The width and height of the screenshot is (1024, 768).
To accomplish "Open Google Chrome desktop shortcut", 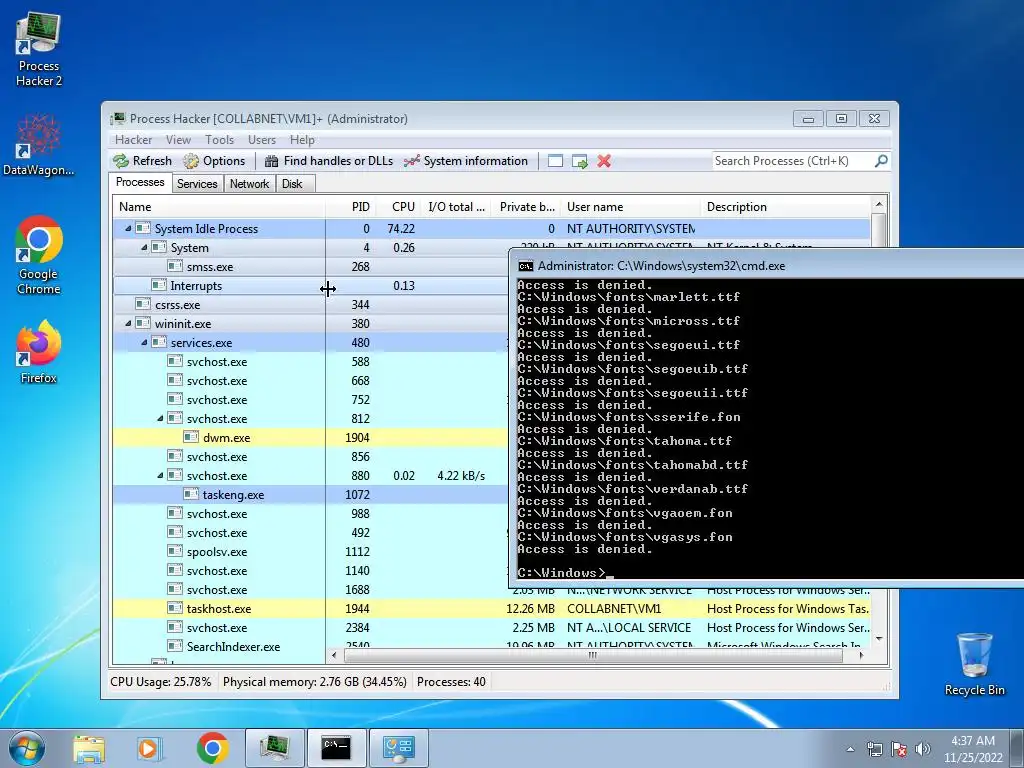I will (x=39, y=255).
